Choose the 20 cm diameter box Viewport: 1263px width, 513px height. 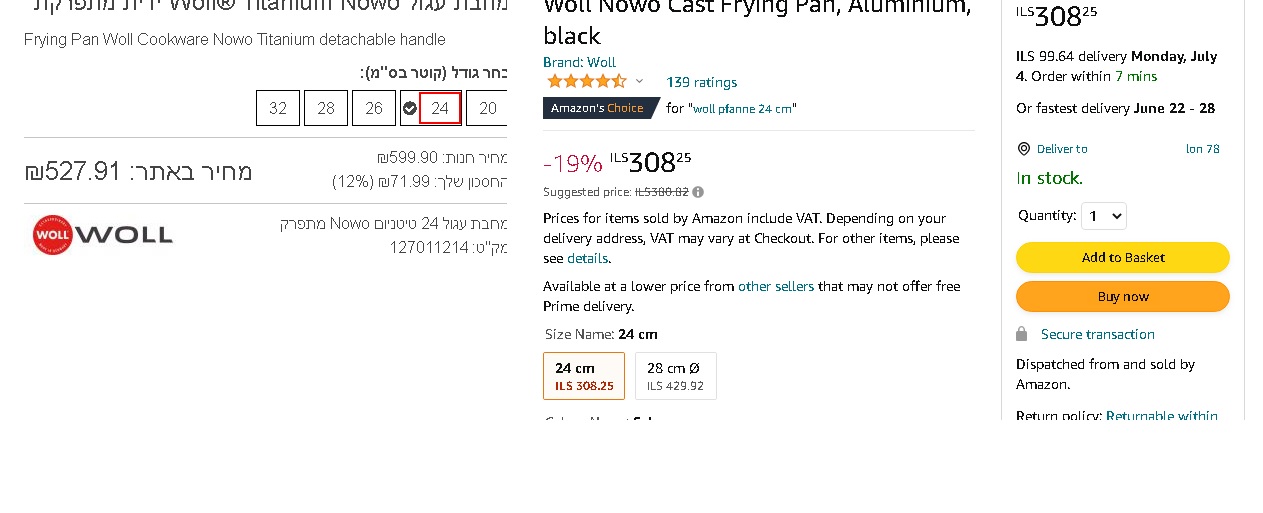(488, 108)
